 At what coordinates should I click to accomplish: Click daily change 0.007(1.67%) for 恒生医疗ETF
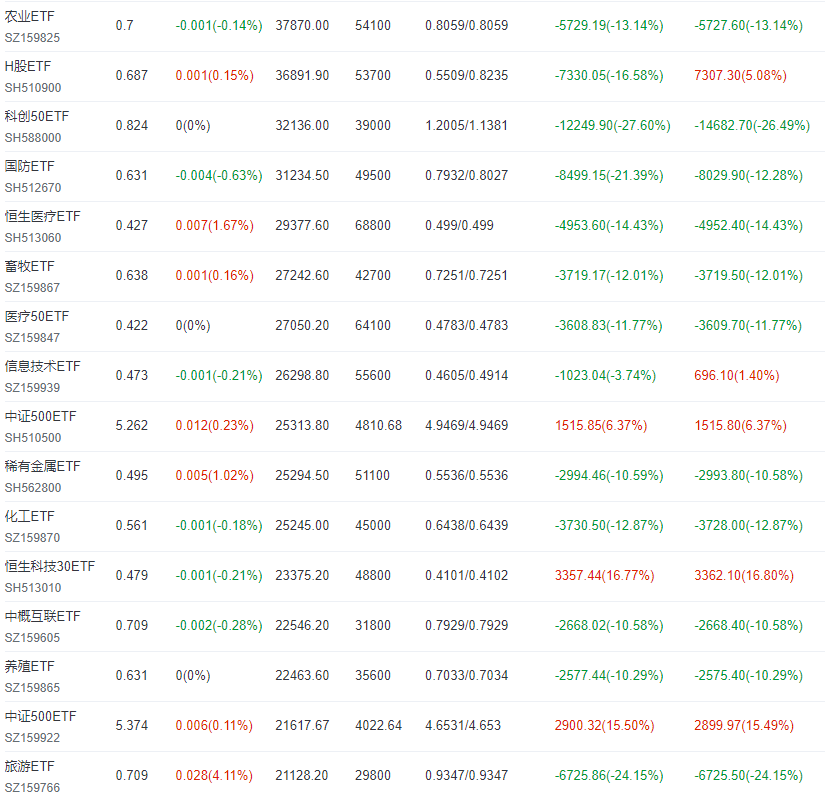215,225
